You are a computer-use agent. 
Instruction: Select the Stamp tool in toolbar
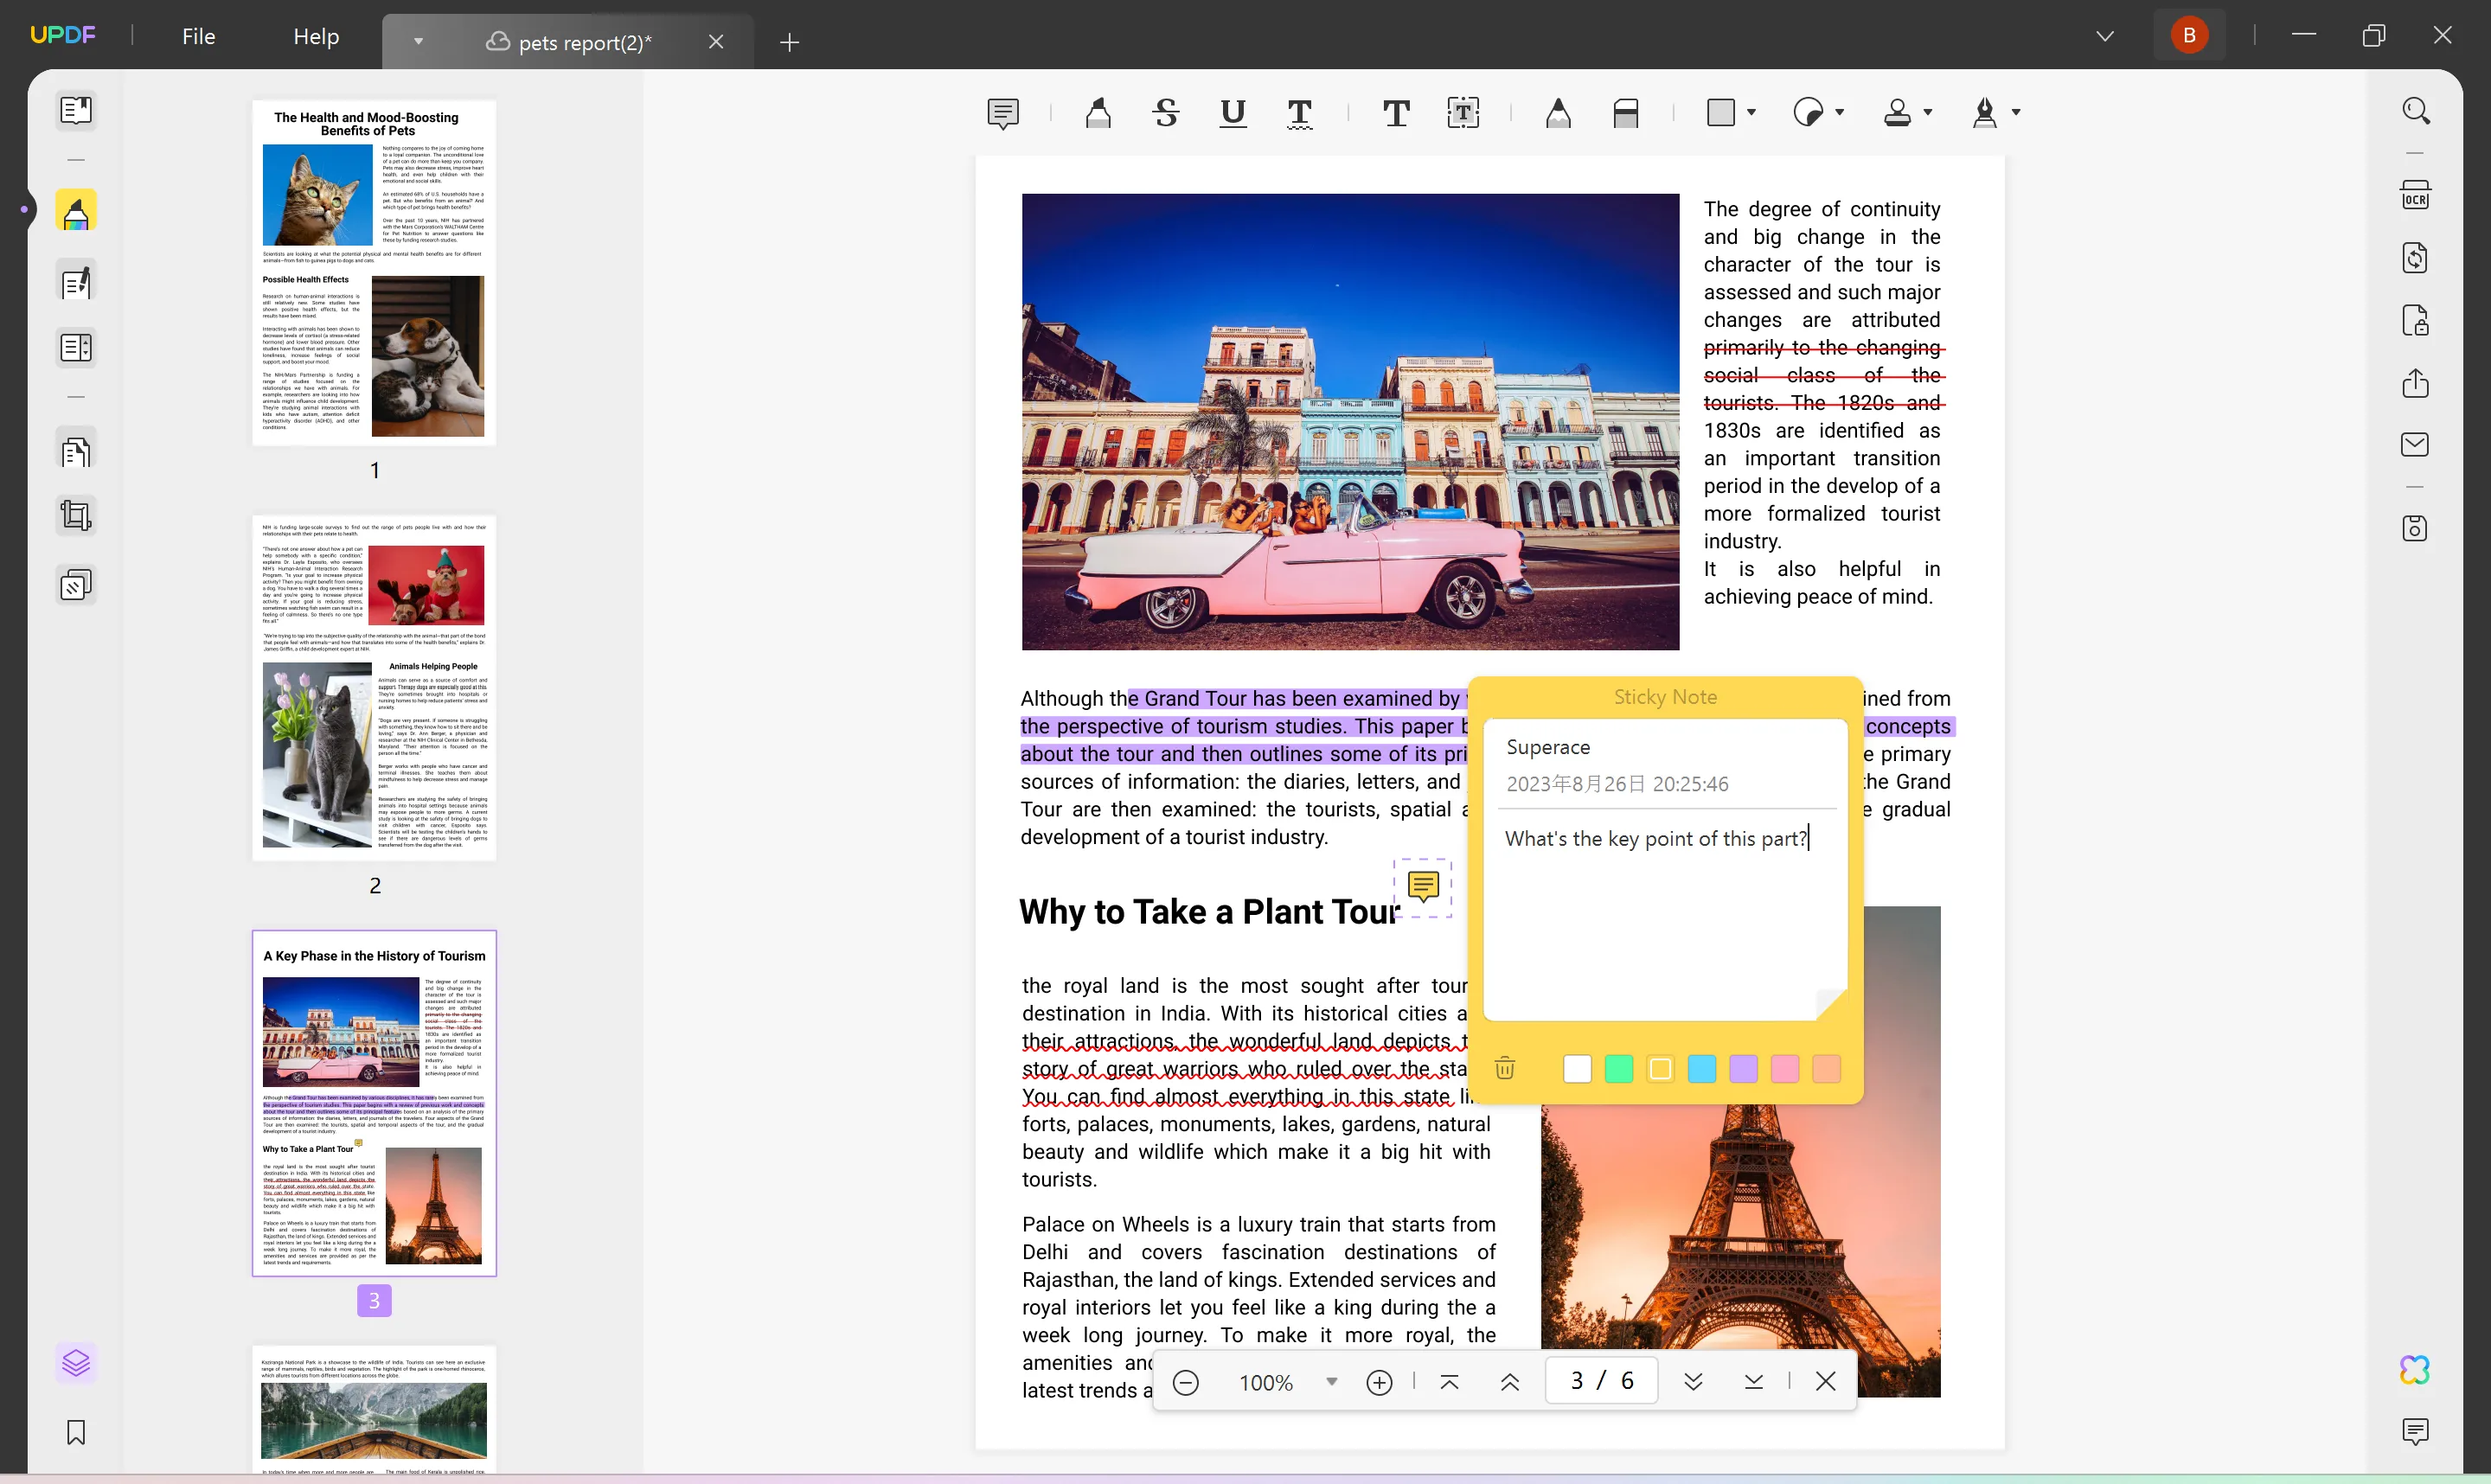click(x=1898, y=112)
